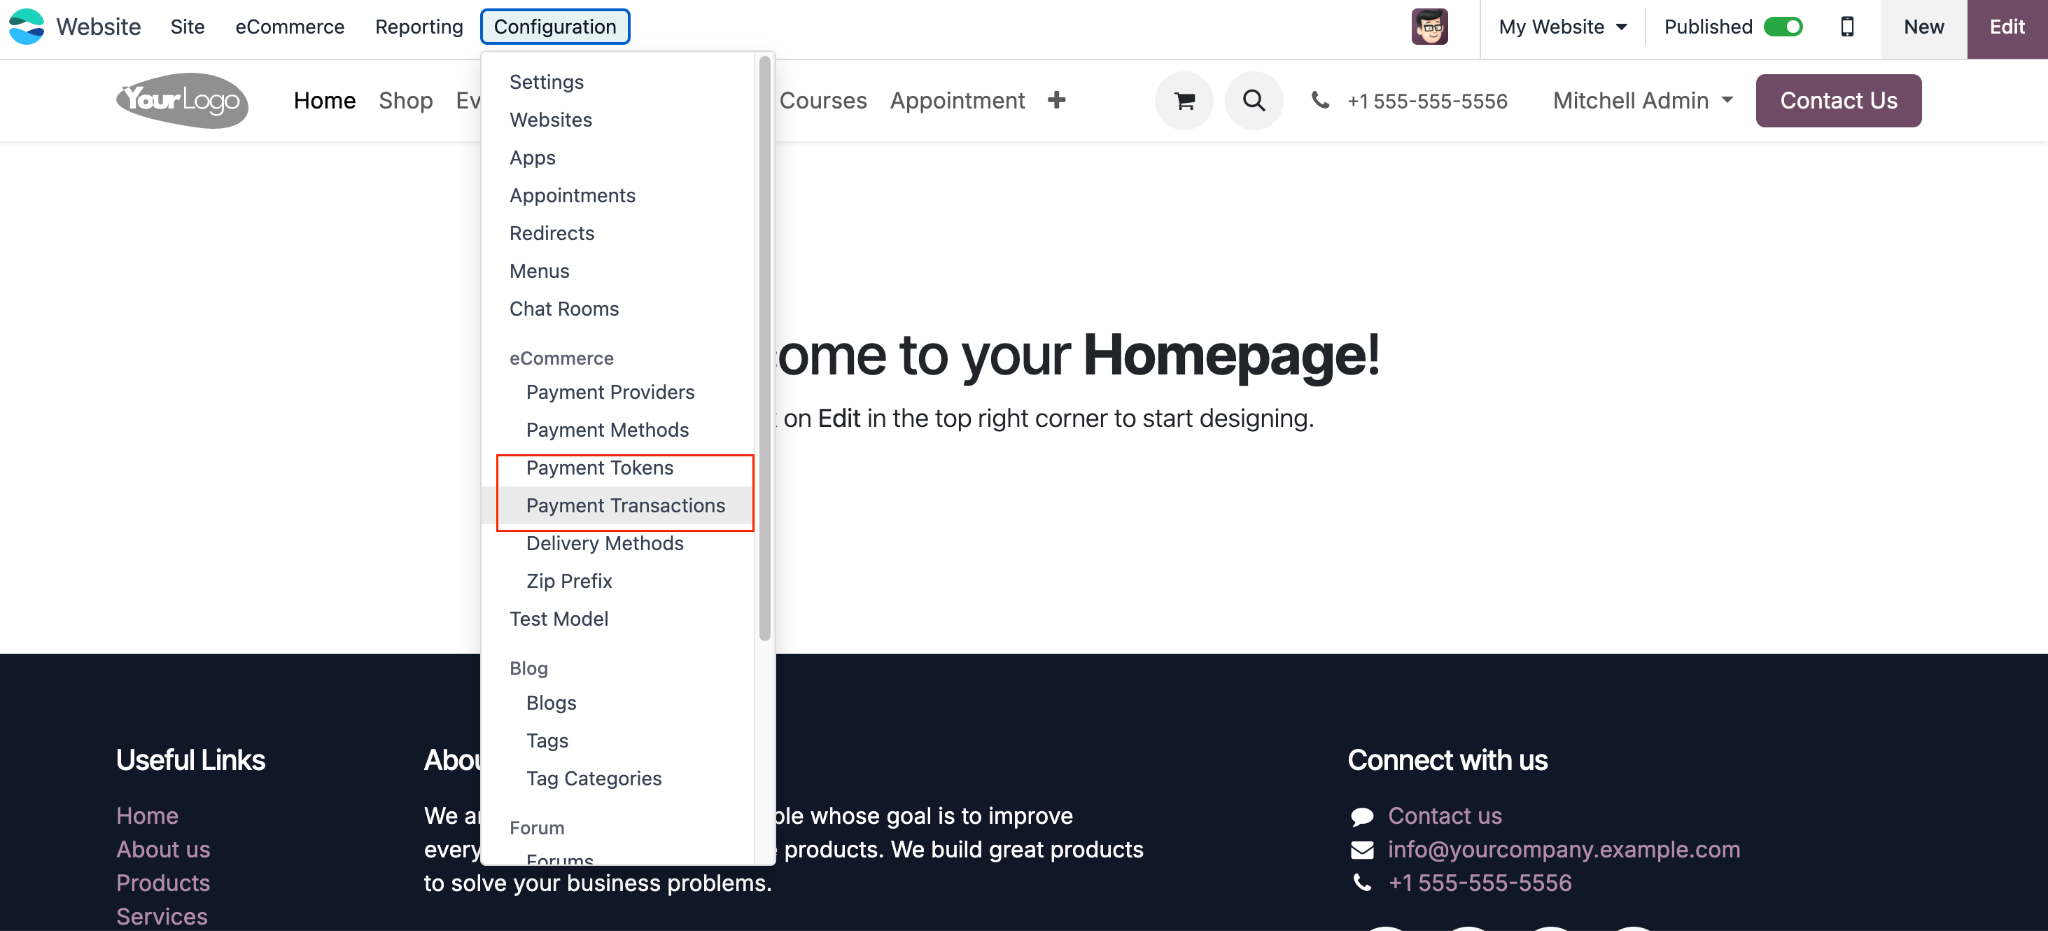
Task: Open the Products footer link
Action: pos(163,884)
